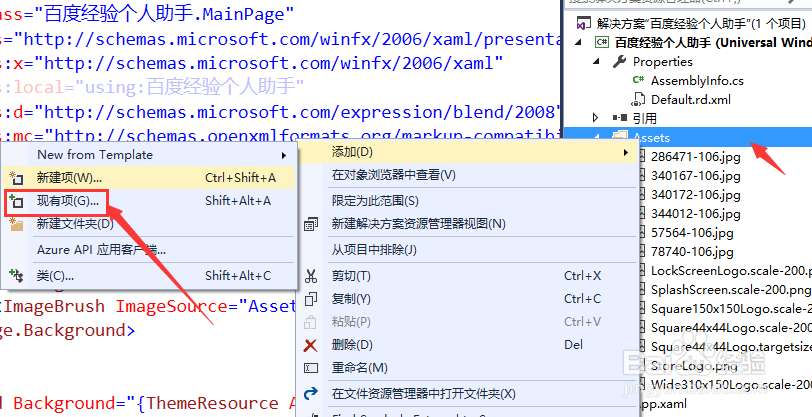
Task: Select file 78740-106.jpg
Action: point(692,252)
